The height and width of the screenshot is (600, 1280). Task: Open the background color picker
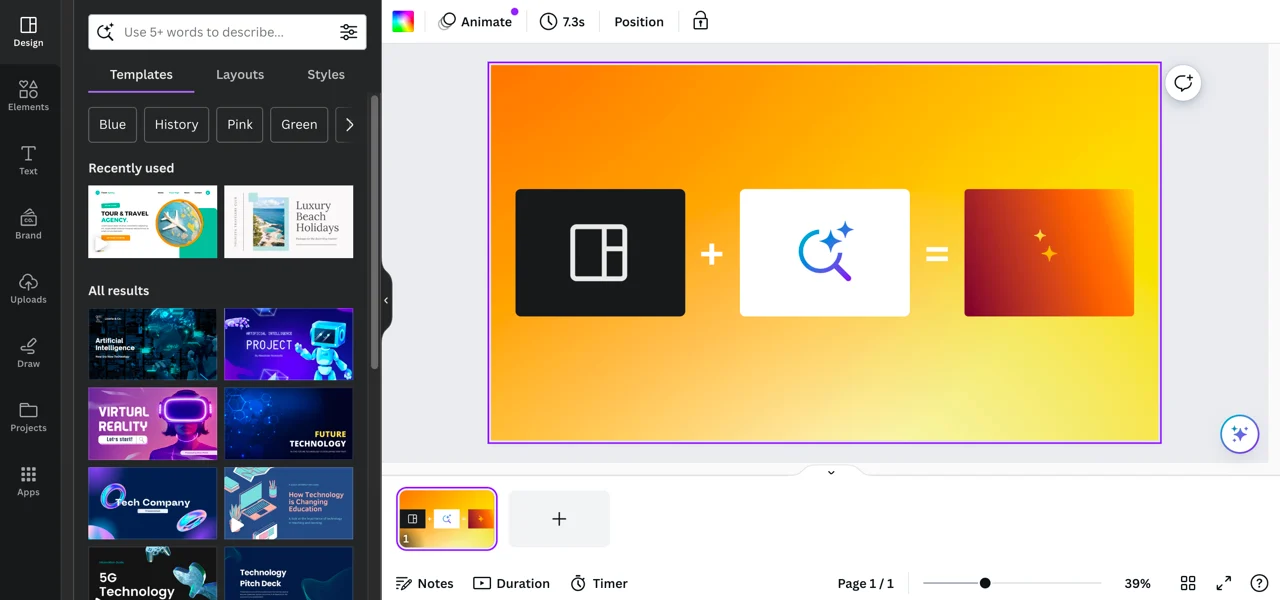point(403,22)
